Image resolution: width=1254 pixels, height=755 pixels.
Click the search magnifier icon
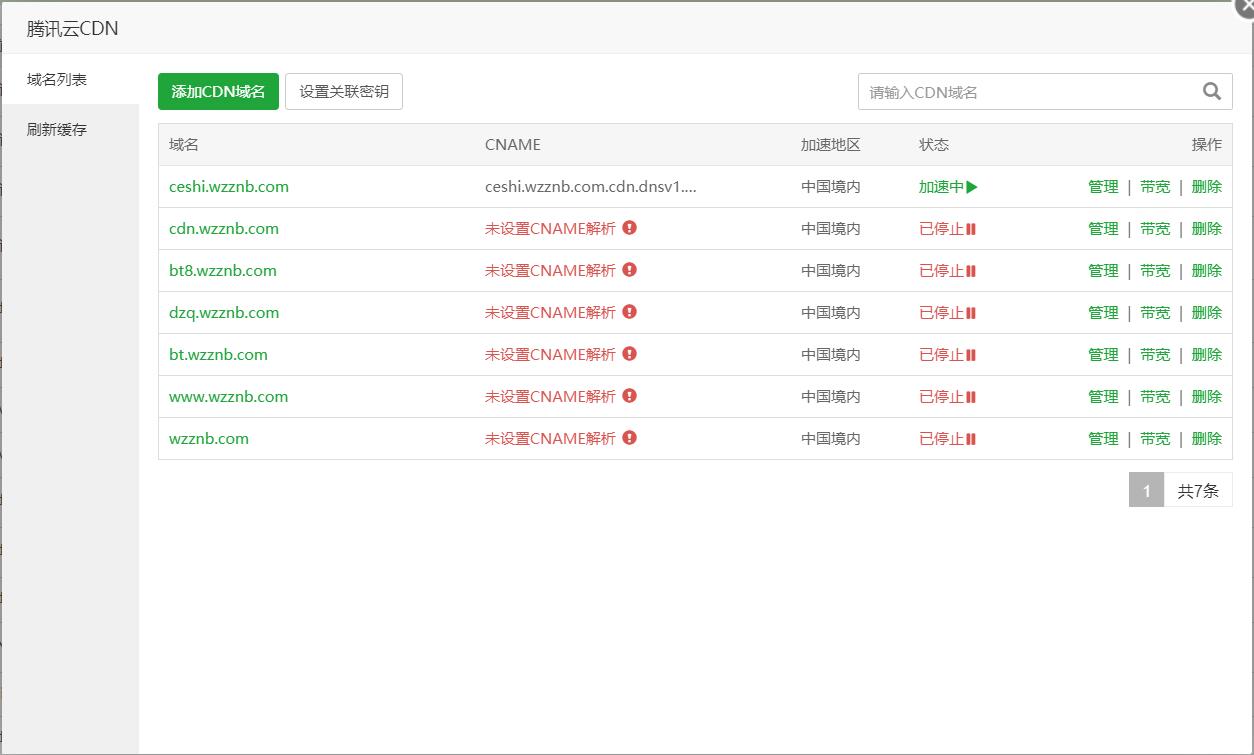click(1212, 92)
